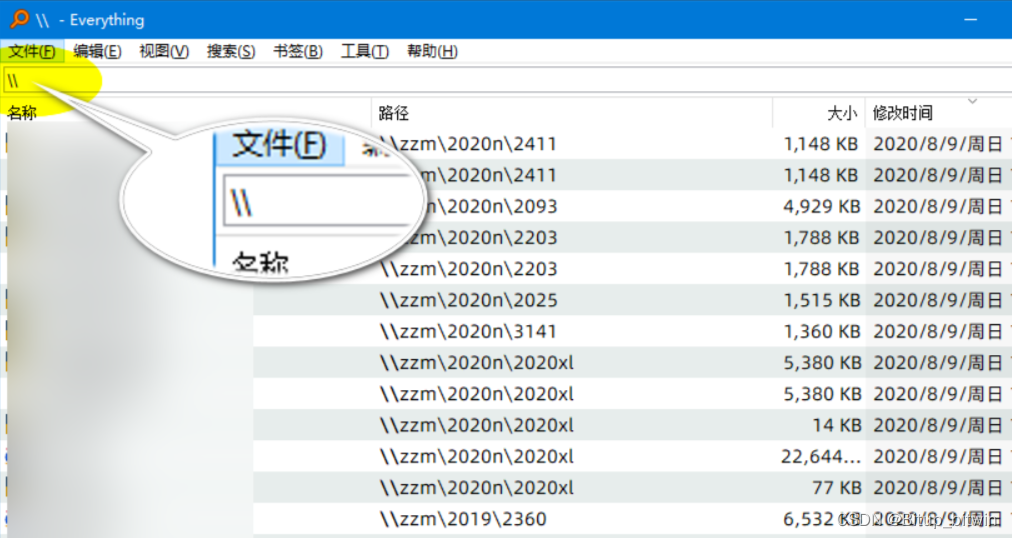Sort results by 路径 column header

[394, 113]
